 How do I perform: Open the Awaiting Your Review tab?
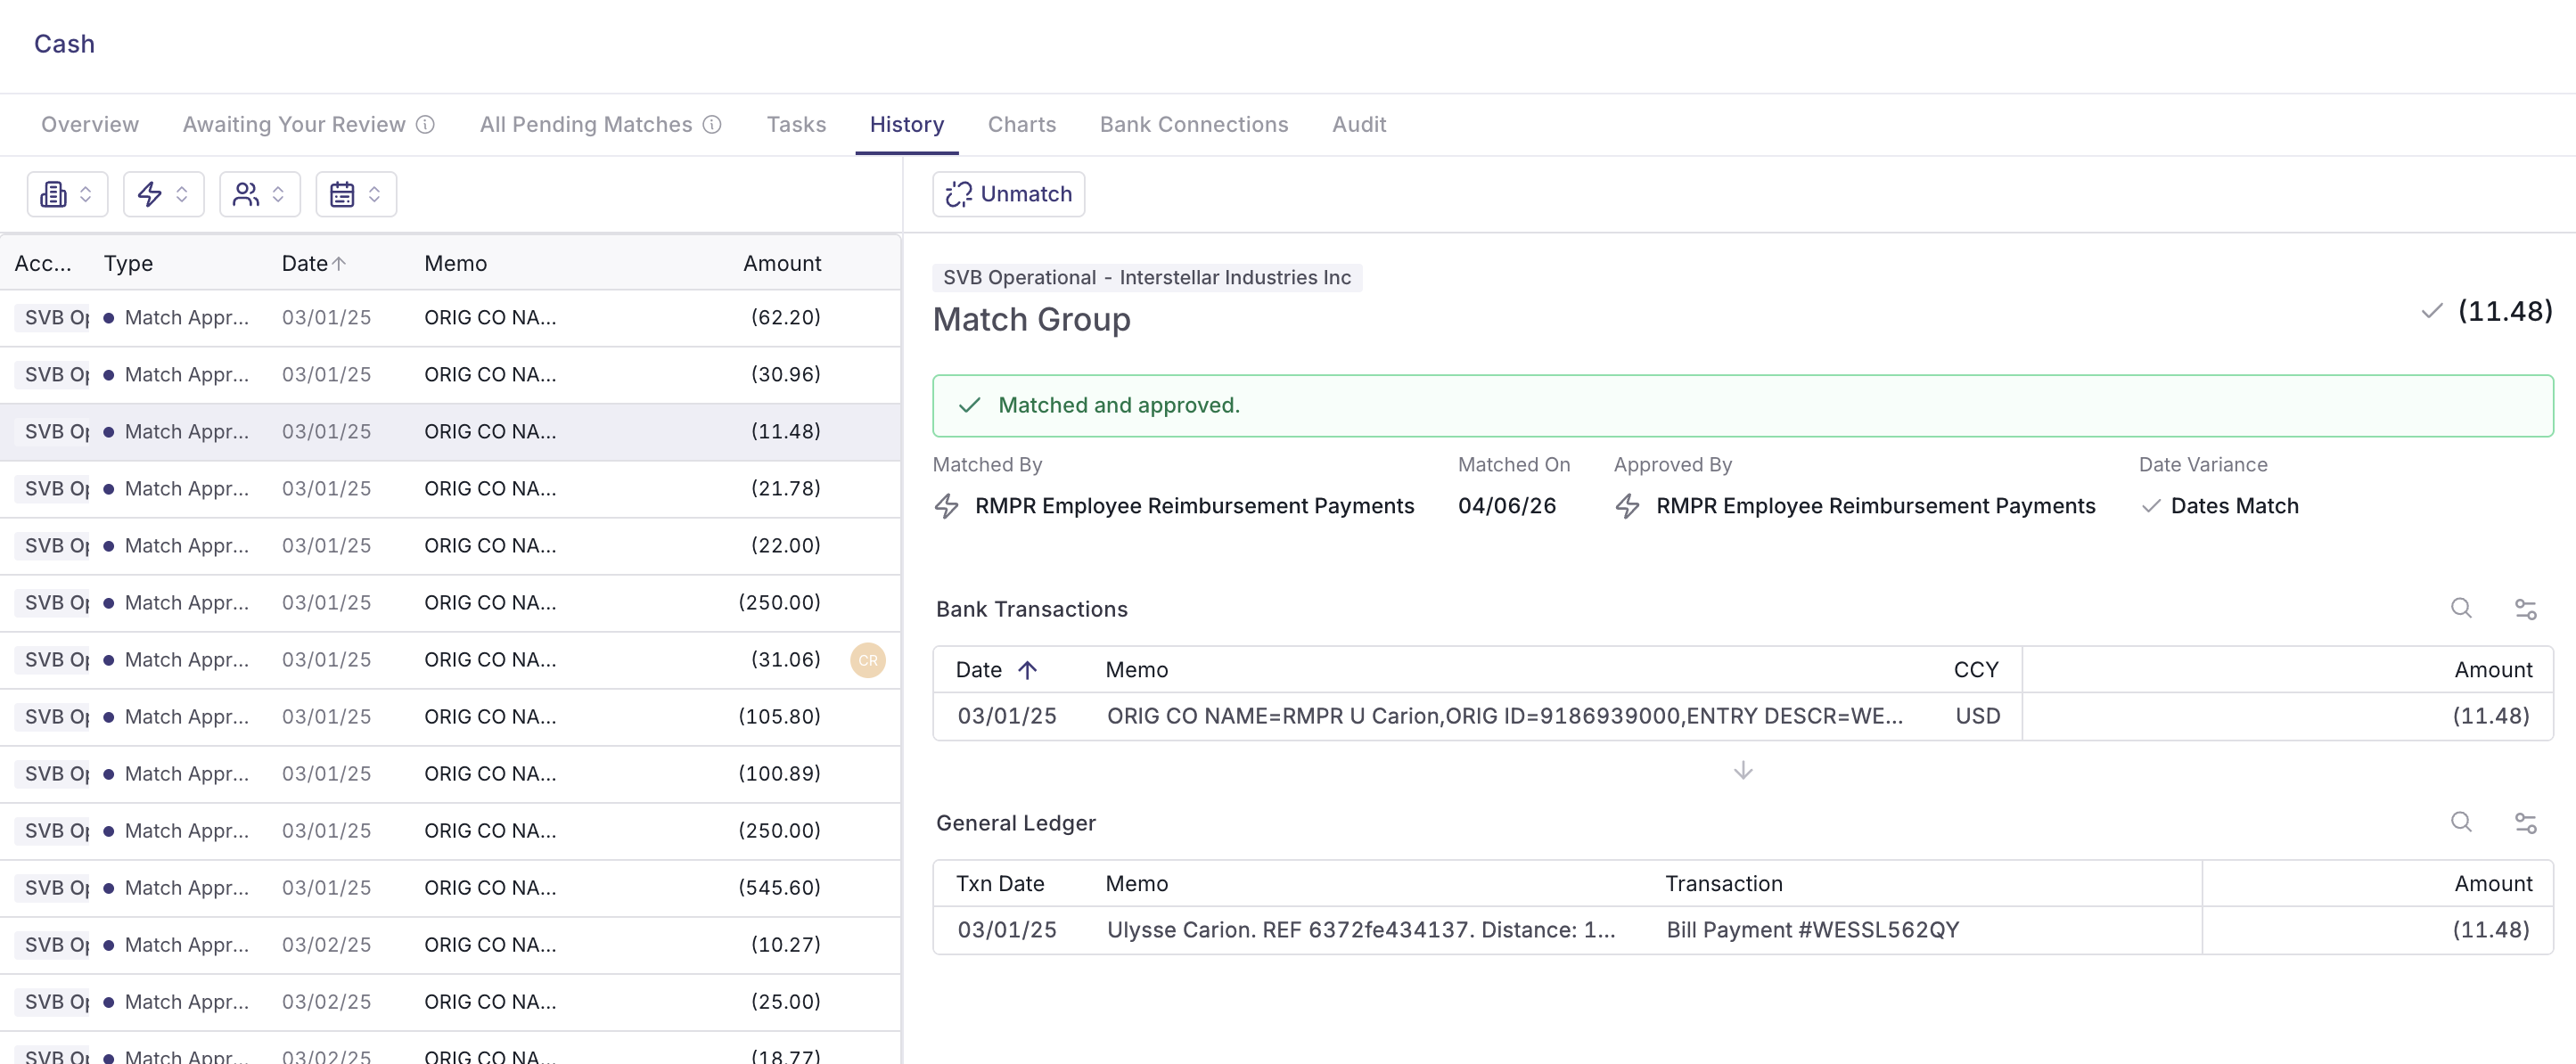click(294, 124)
